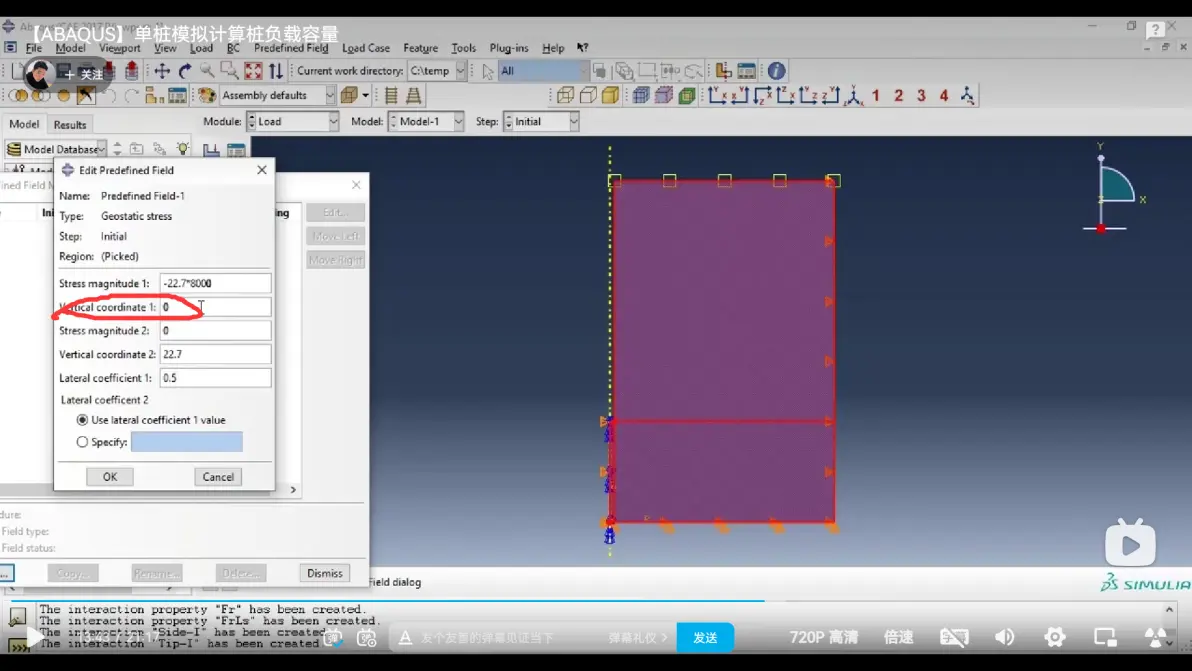The image size is (1192, 671).
Task: Click the Vertical coordinate 2 field
Action: (215, 354)
